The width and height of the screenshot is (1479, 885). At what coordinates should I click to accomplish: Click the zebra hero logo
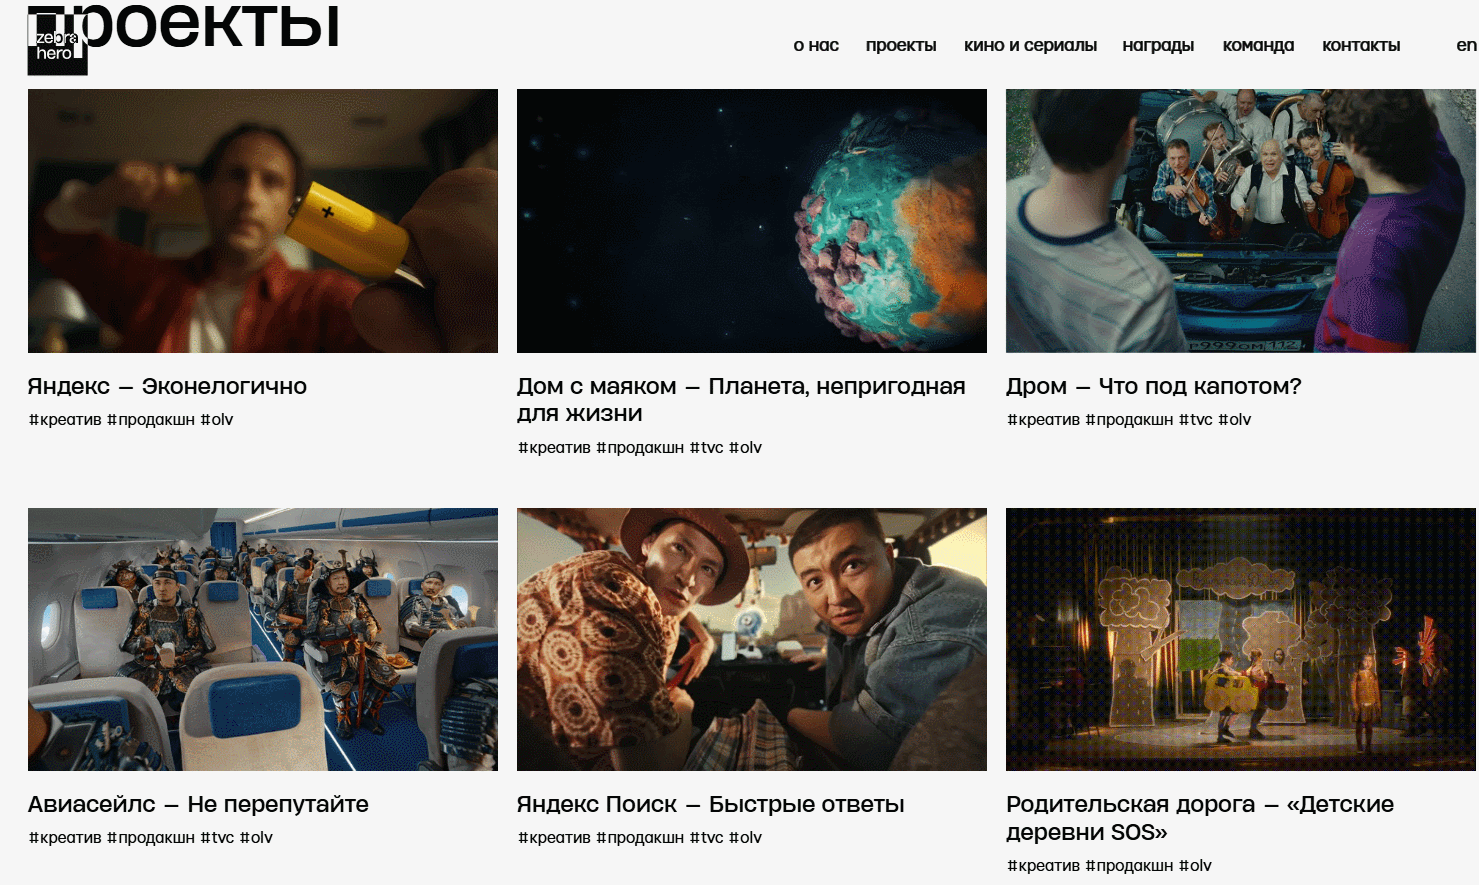coord(57,45)
